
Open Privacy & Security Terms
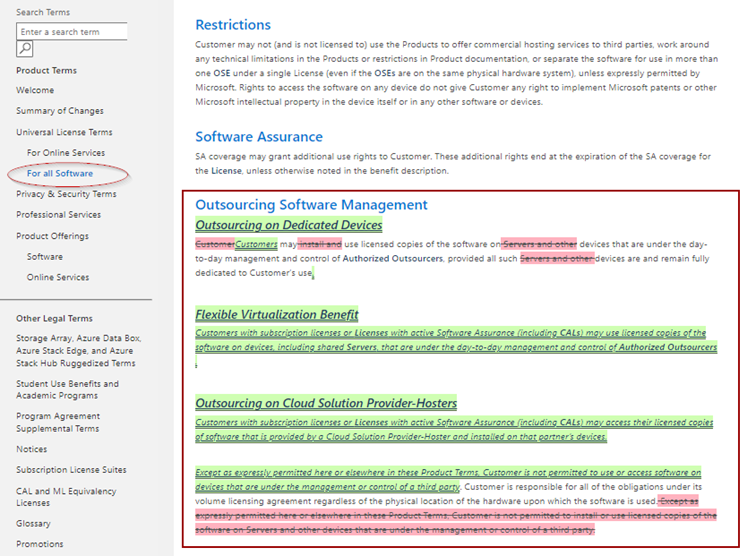(x=66, y=194)
